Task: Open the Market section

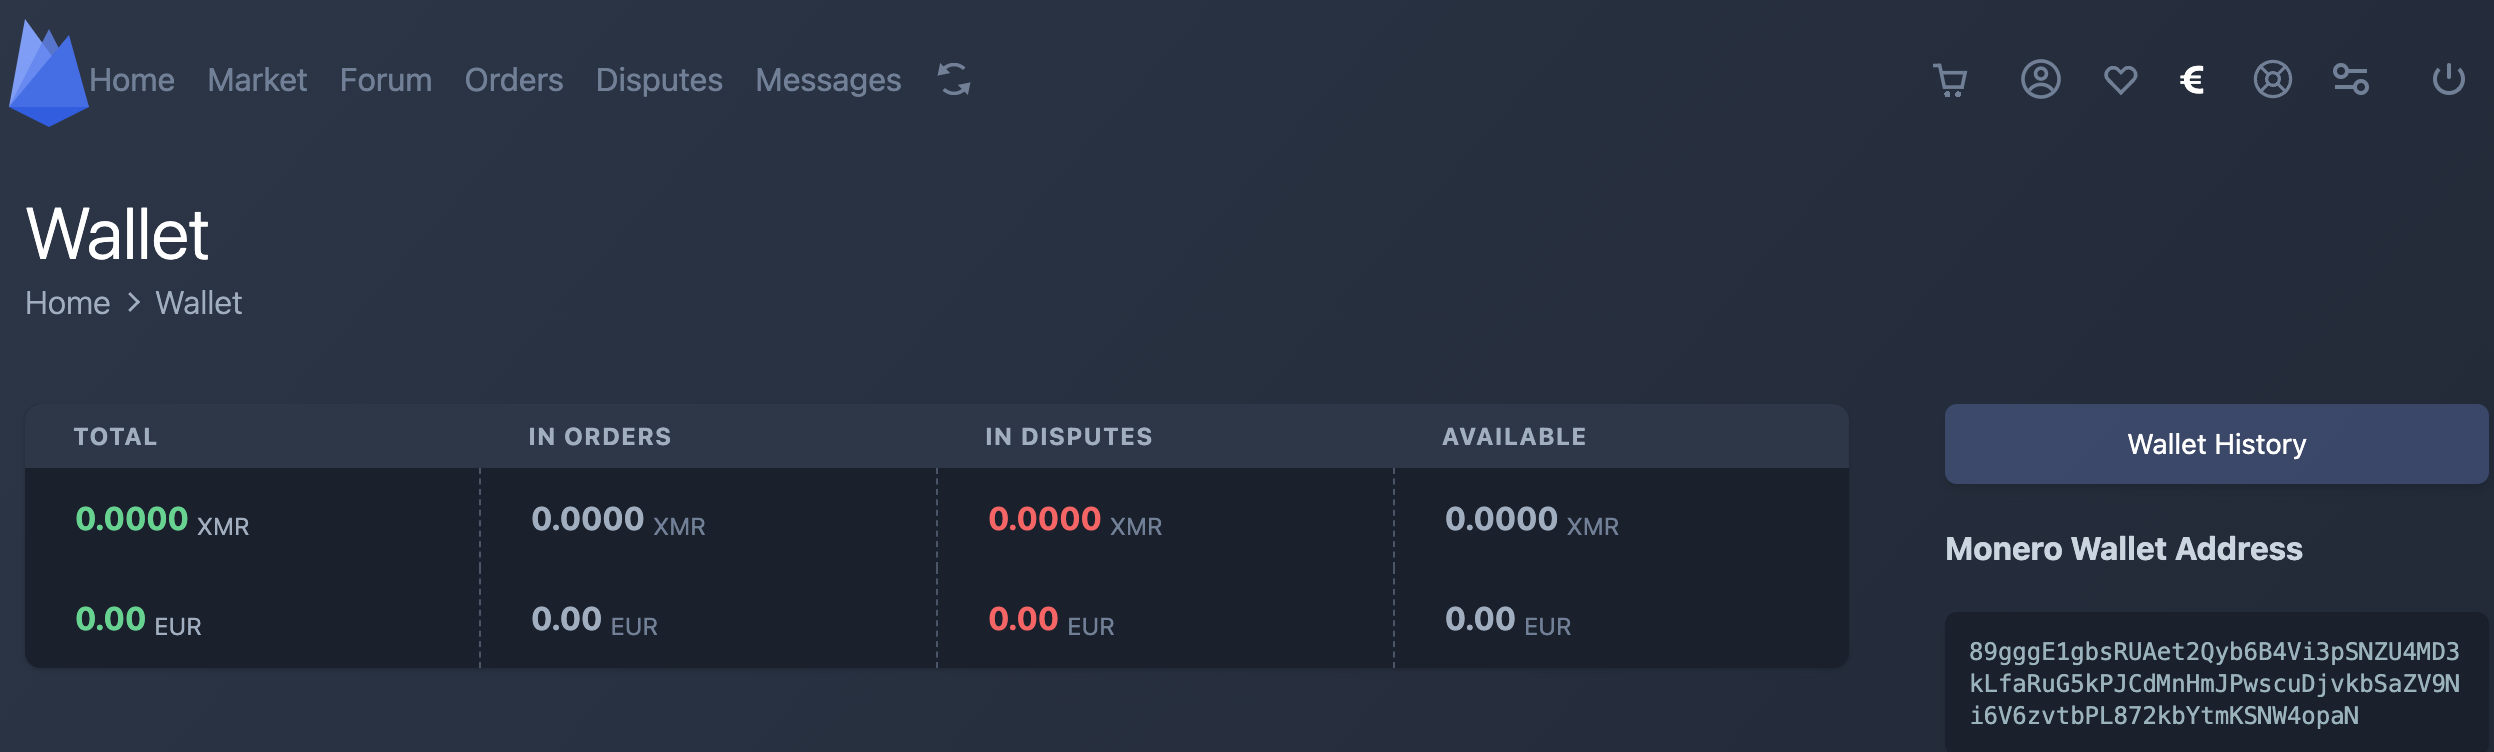Action: point(257,80)
